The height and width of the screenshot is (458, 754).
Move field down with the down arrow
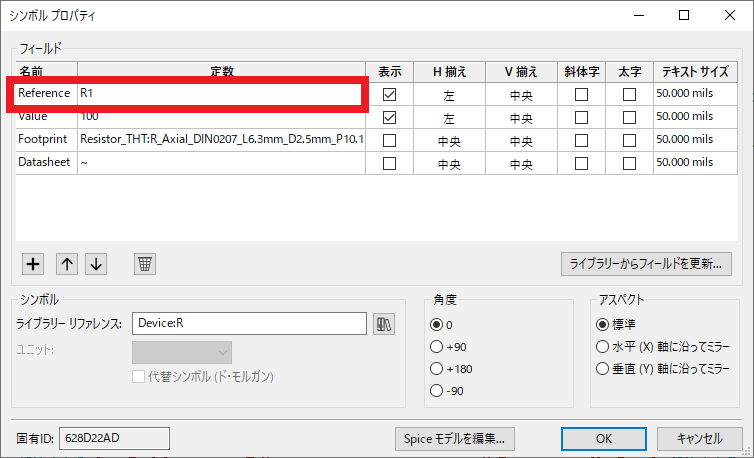tap(96, 264)
